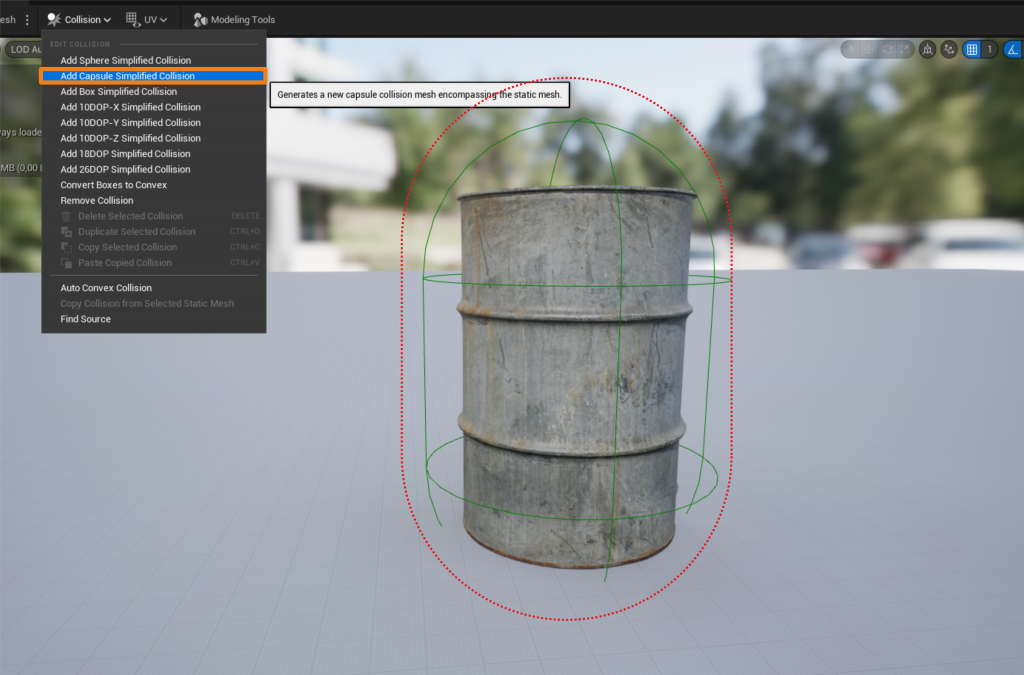Click the LOD Auto viewport button
Screen dimensions: 1024x675
[24, 50]
